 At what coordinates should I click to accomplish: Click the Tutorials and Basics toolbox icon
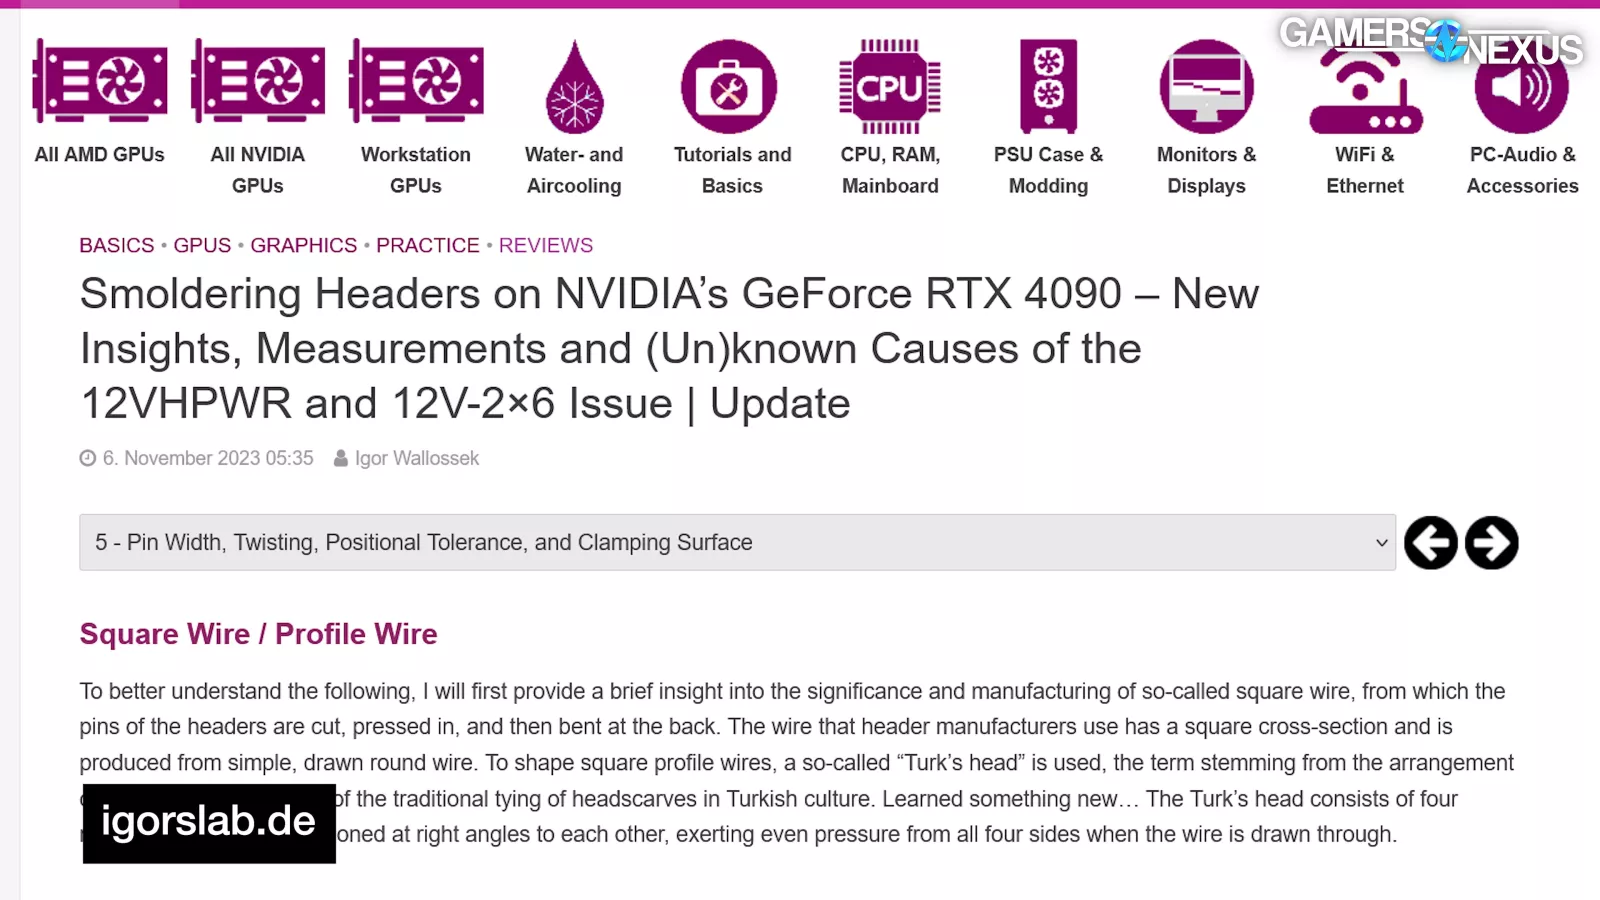(729, 88)
